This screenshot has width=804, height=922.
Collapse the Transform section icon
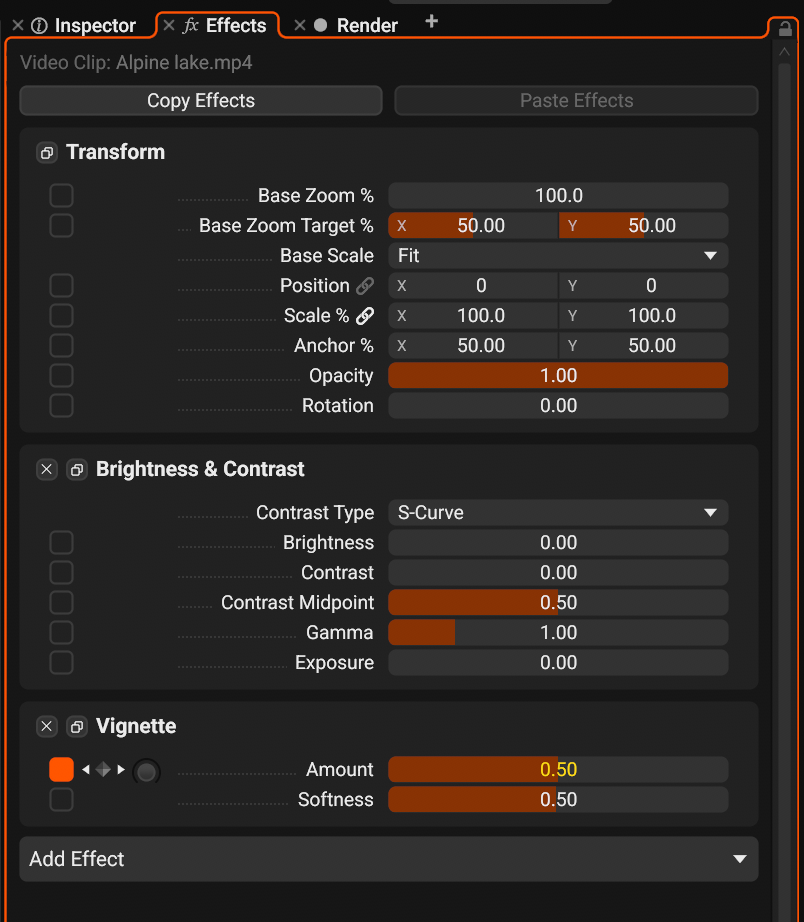47,153
